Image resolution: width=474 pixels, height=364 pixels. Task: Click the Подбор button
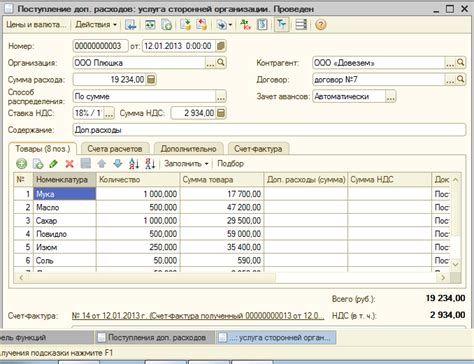(230, 164)
